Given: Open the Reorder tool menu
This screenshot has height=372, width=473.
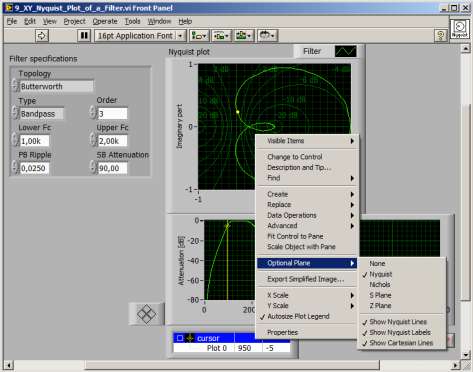Looking at the screenshot, I should [x=267, y=36].
